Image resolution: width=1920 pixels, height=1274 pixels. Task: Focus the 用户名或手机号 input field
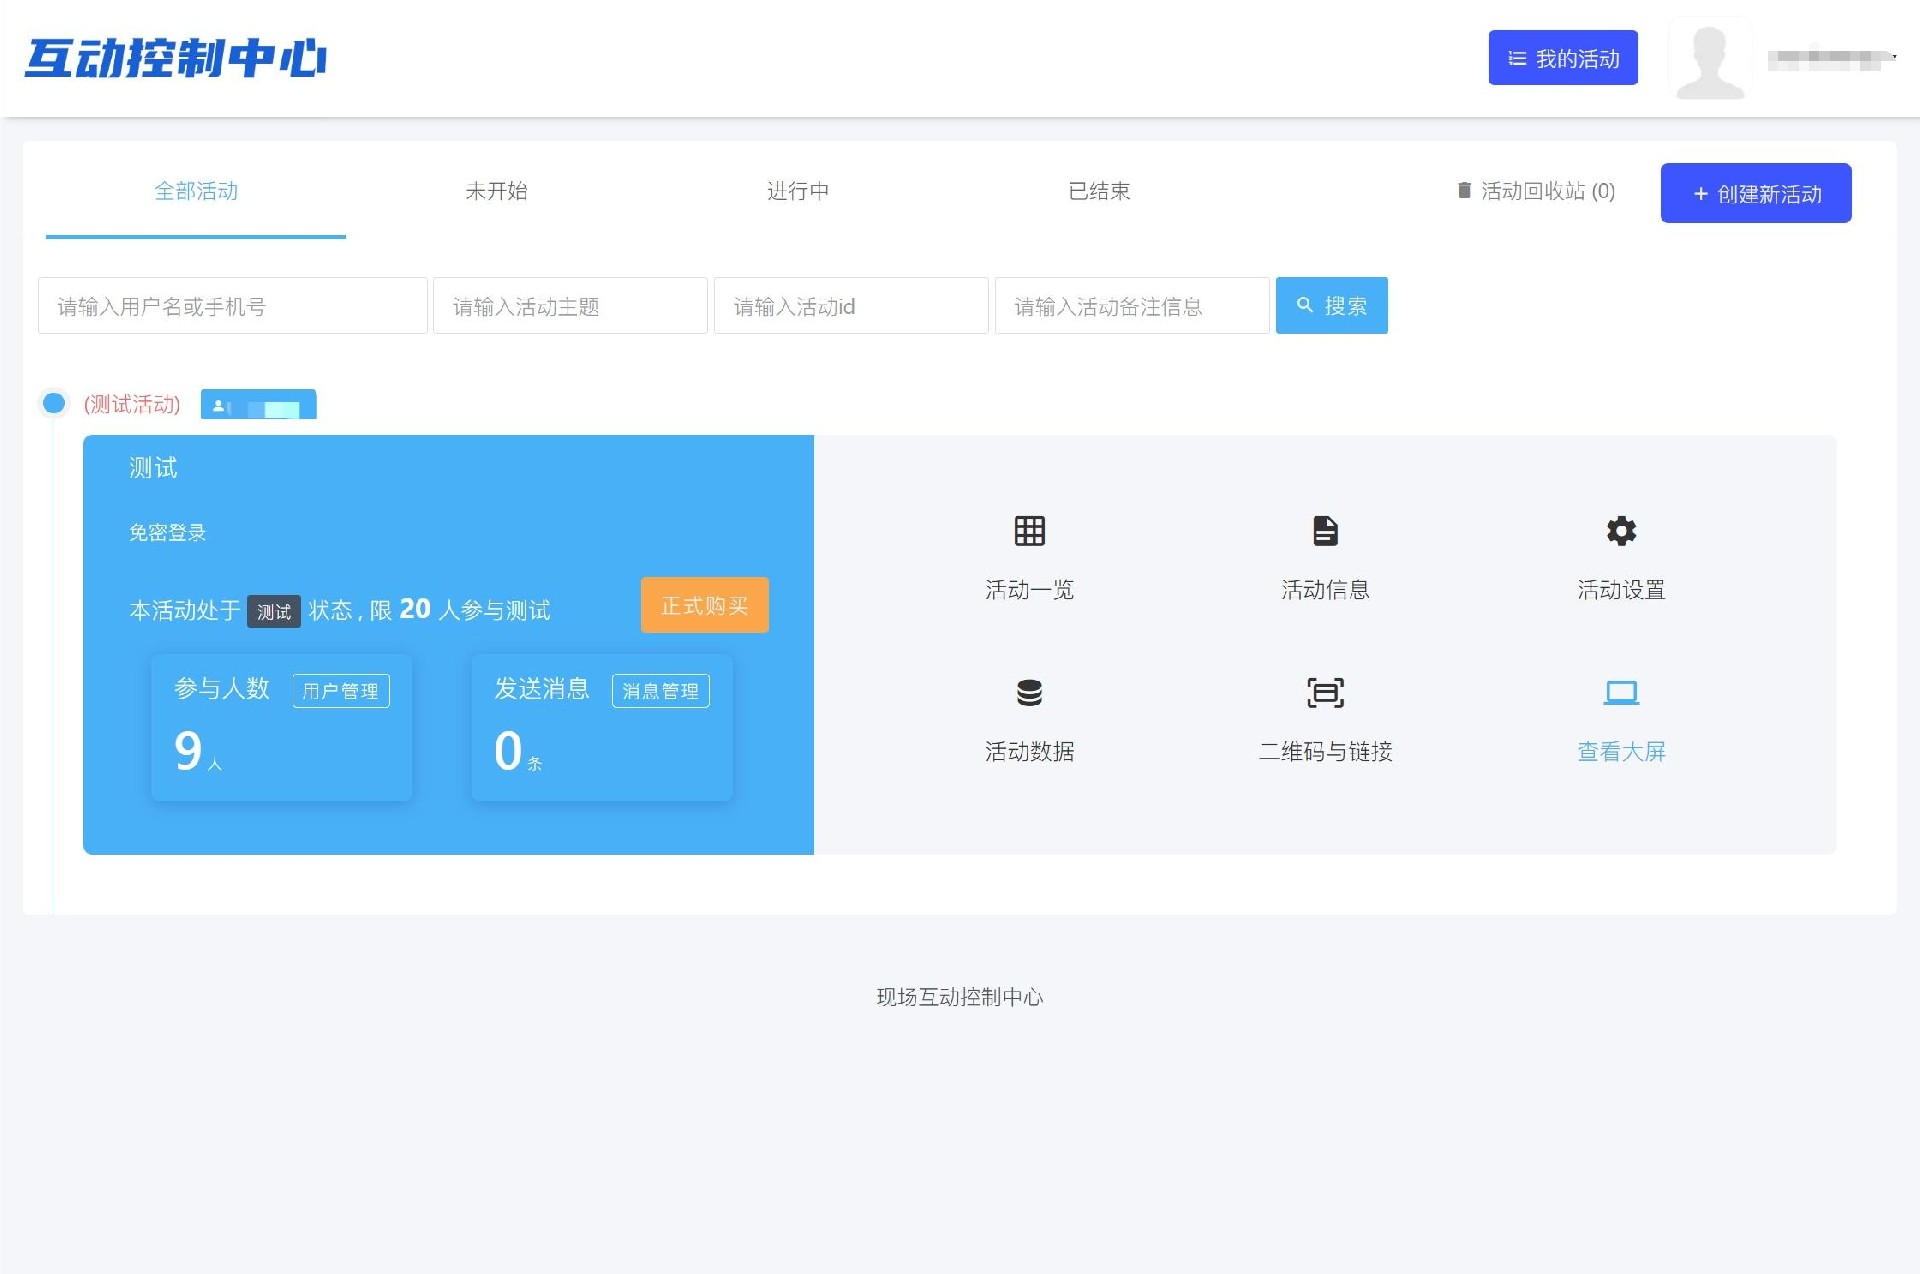coord(232,306)
